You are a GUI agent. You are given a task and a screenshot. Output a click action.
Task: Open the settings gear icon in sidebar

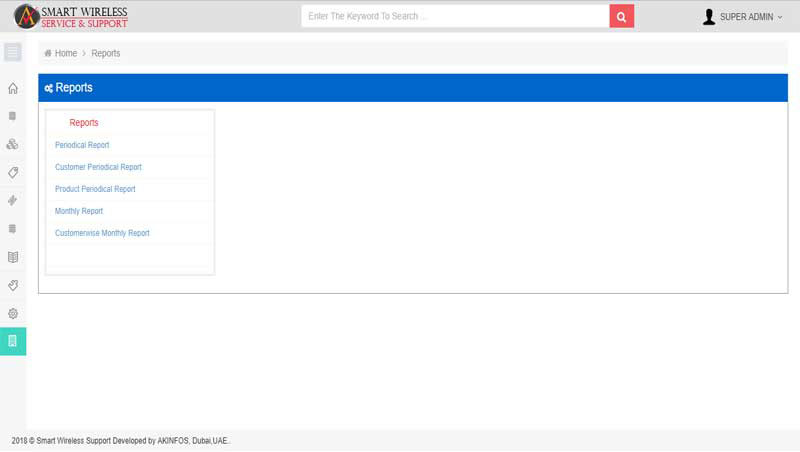[13, 313]
